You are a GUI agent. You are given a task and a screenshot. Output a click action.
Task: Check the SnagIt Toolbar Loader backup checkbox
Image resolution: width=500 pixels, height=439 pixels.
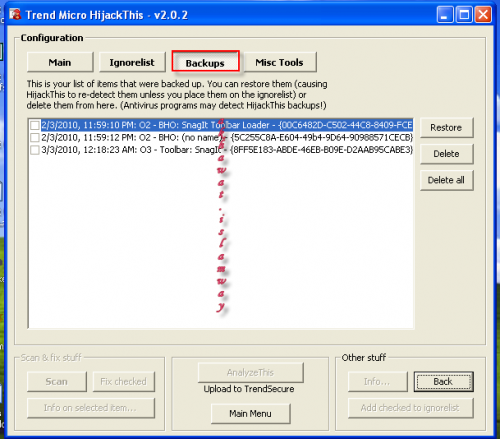click(x=35, y=125)
